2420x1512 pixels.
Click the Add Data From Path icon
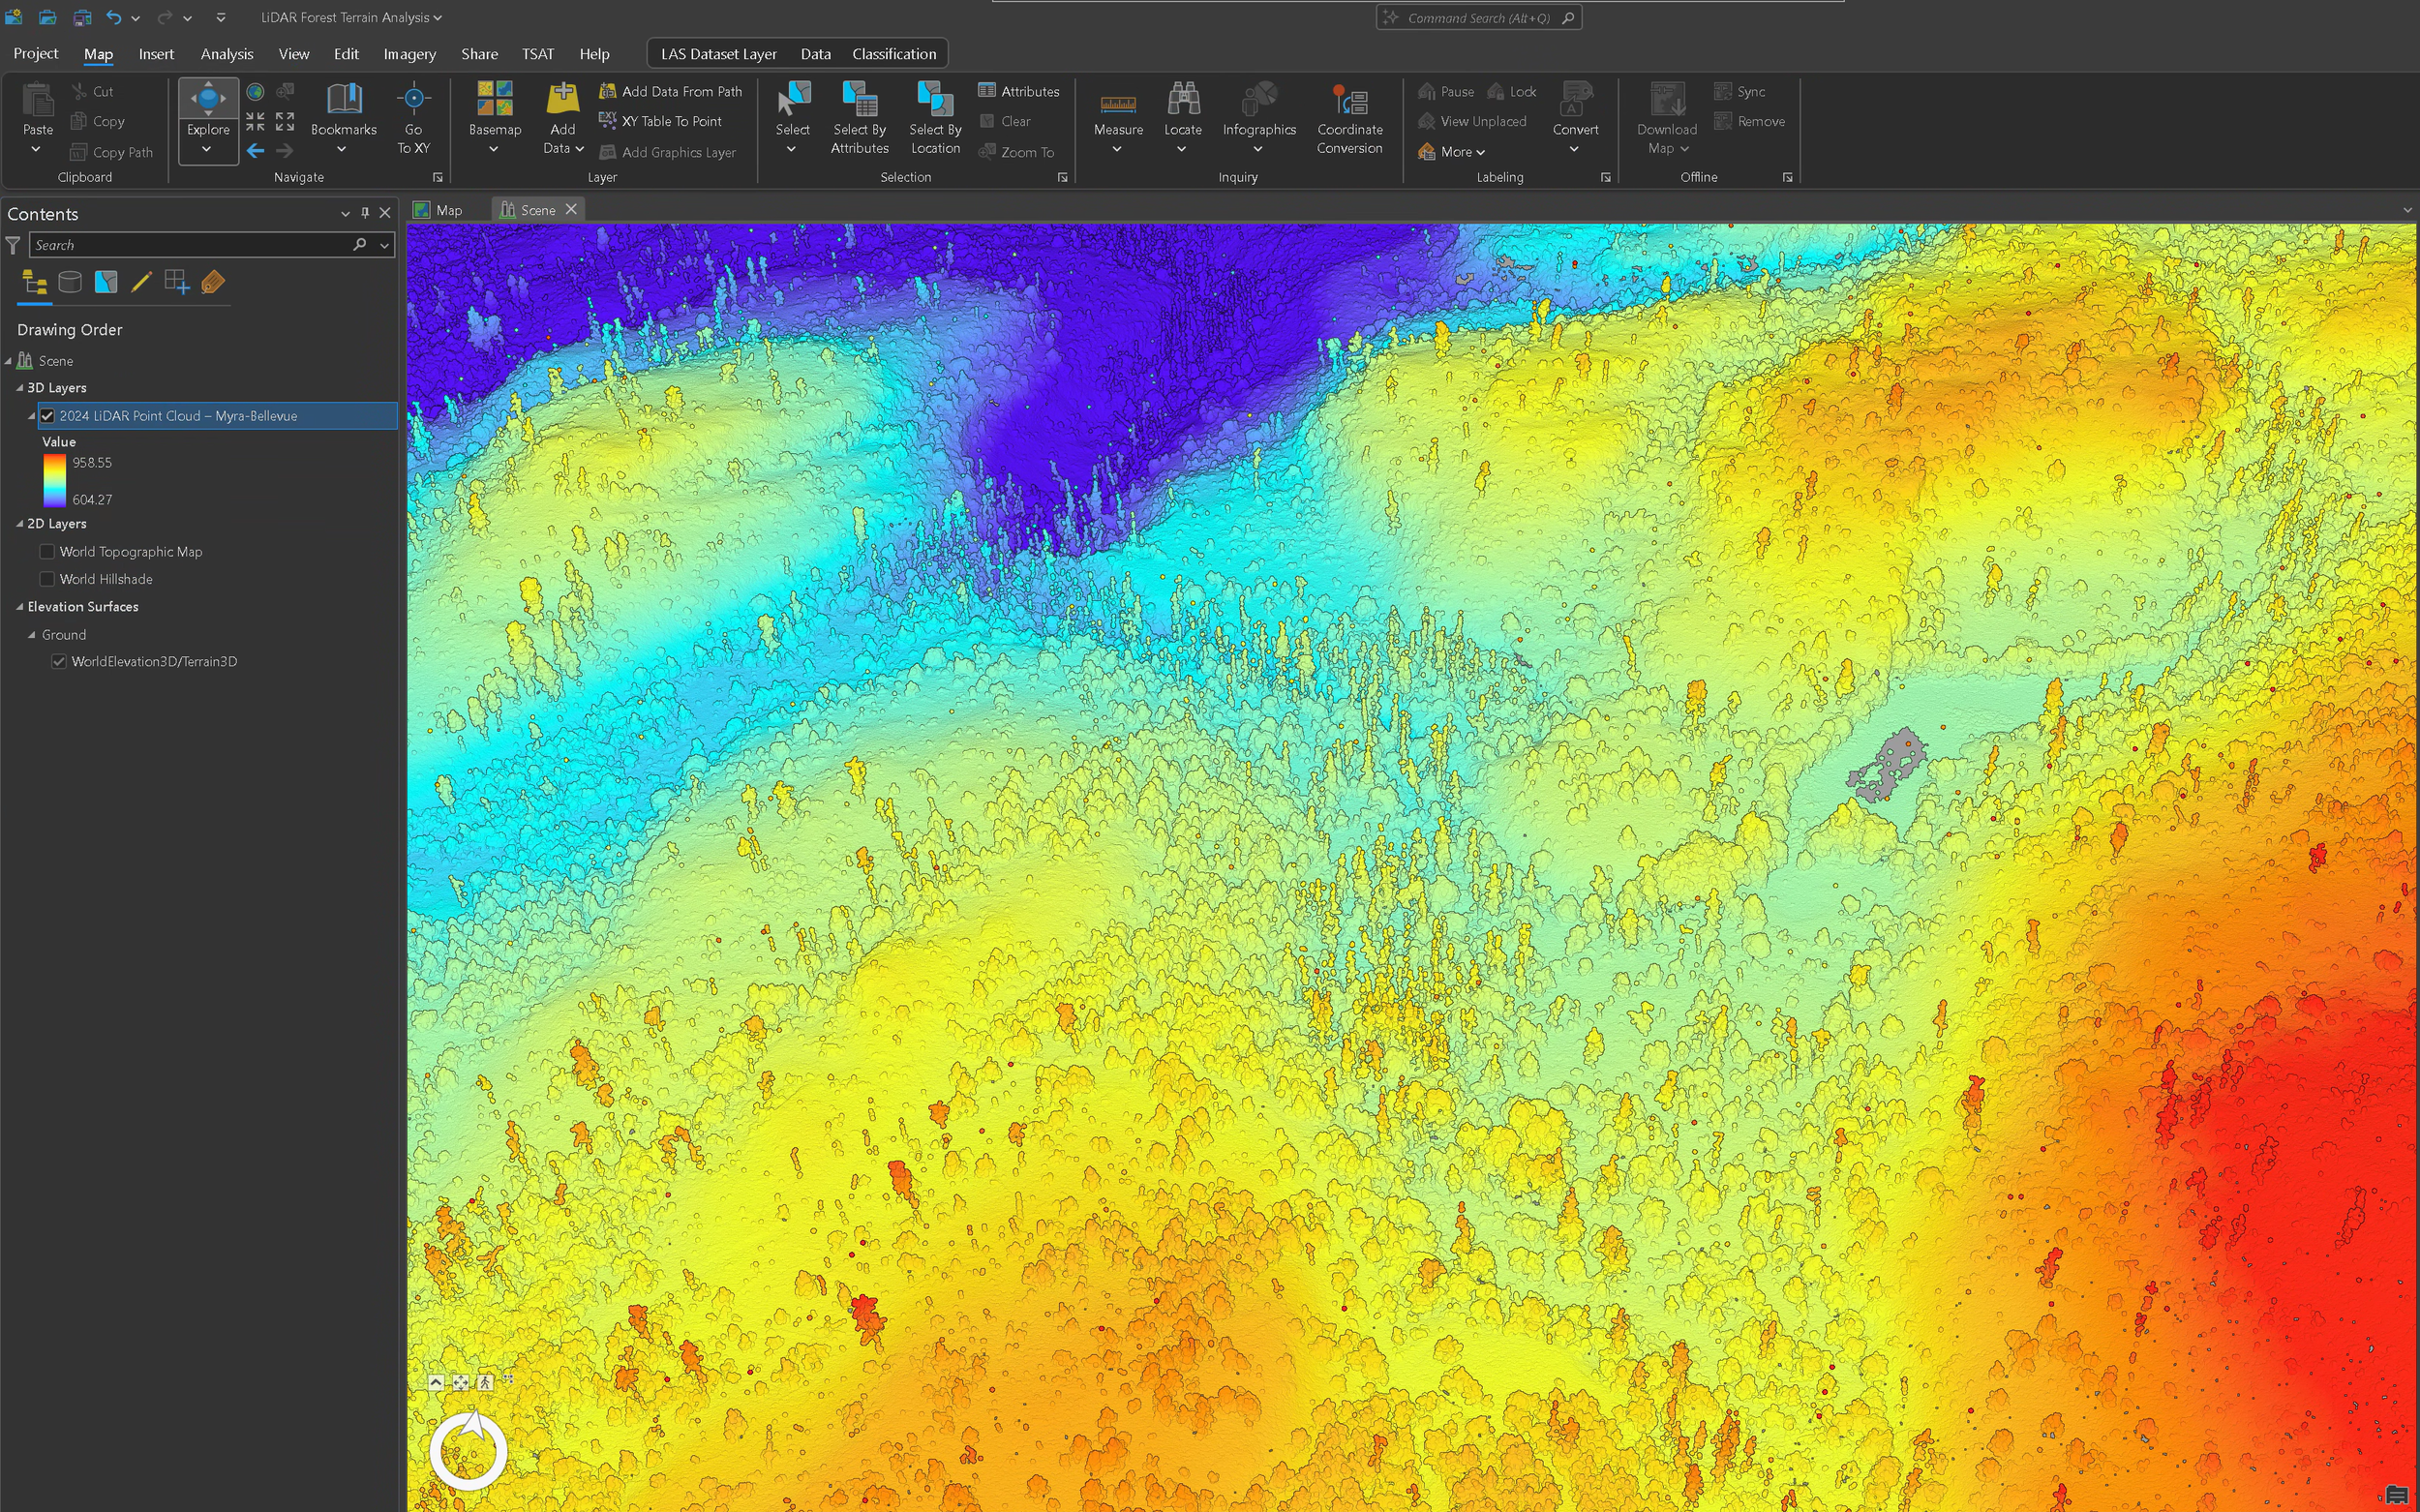tap(607, 91)
